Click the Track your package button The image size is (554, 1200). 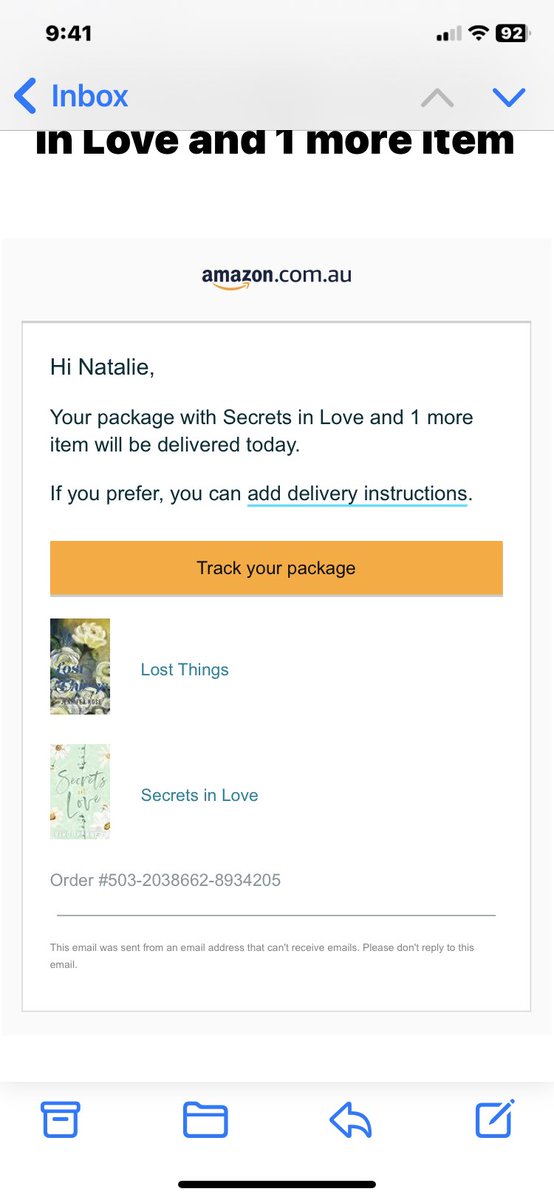[x=276, y=568]
